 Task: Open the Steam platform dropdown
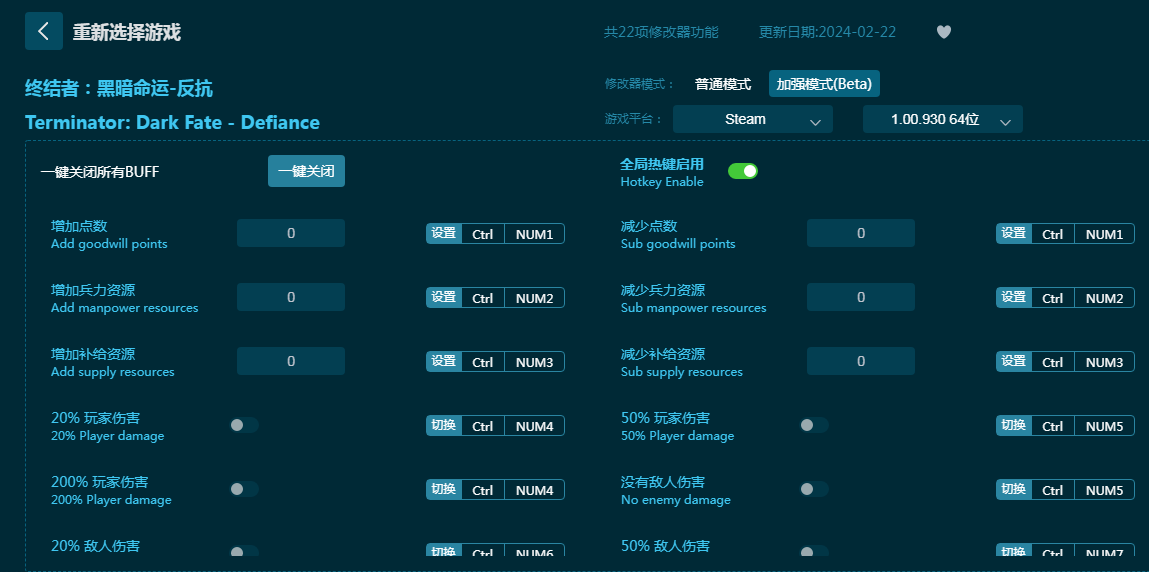[x=753, y=119]
